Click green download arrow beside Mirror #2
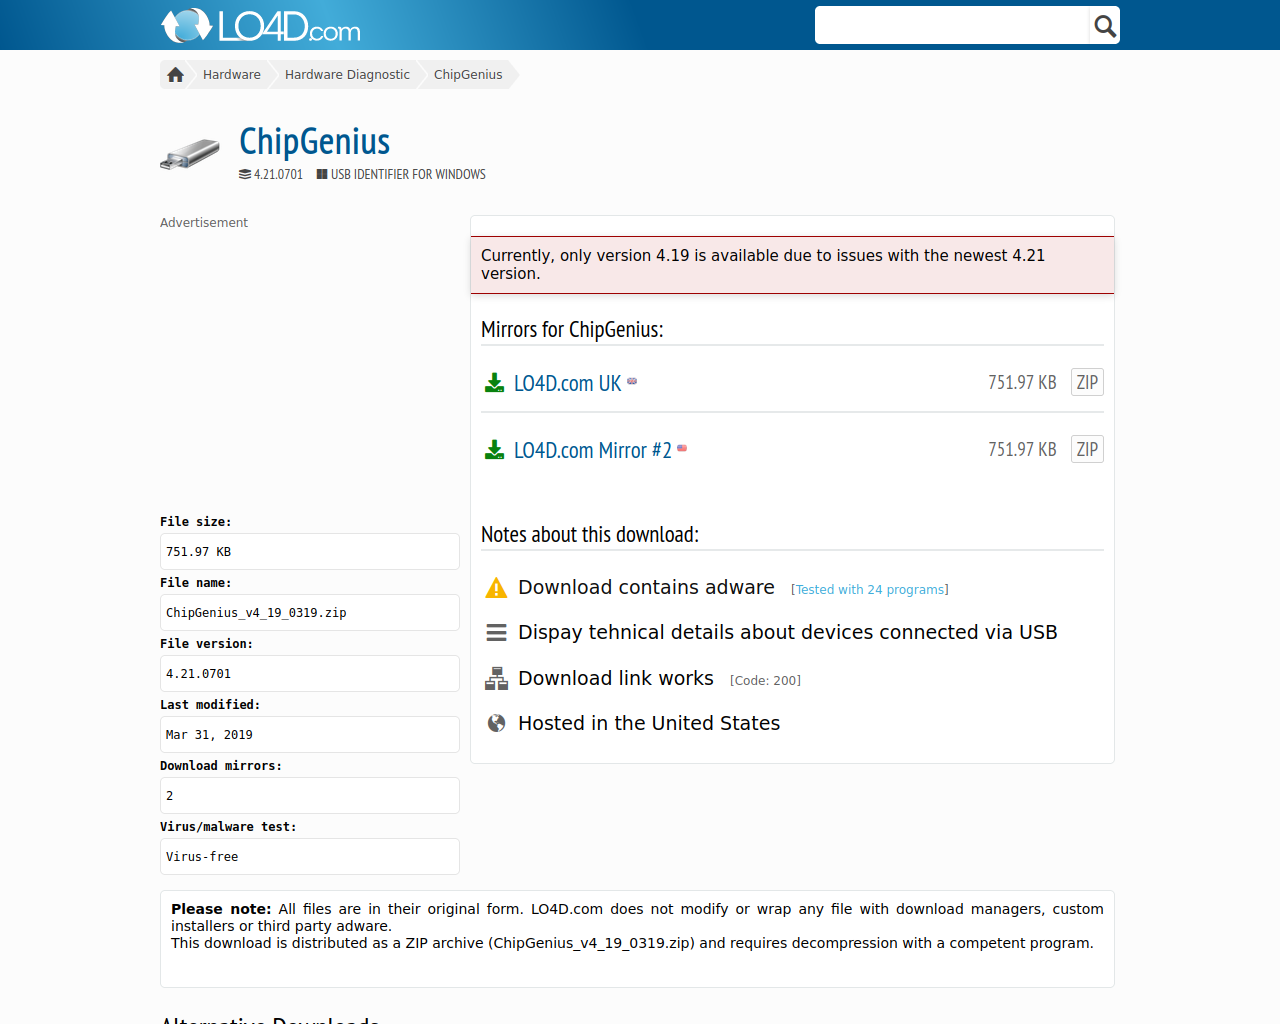The image size is (1280, 1024). (x=494, y=450)
